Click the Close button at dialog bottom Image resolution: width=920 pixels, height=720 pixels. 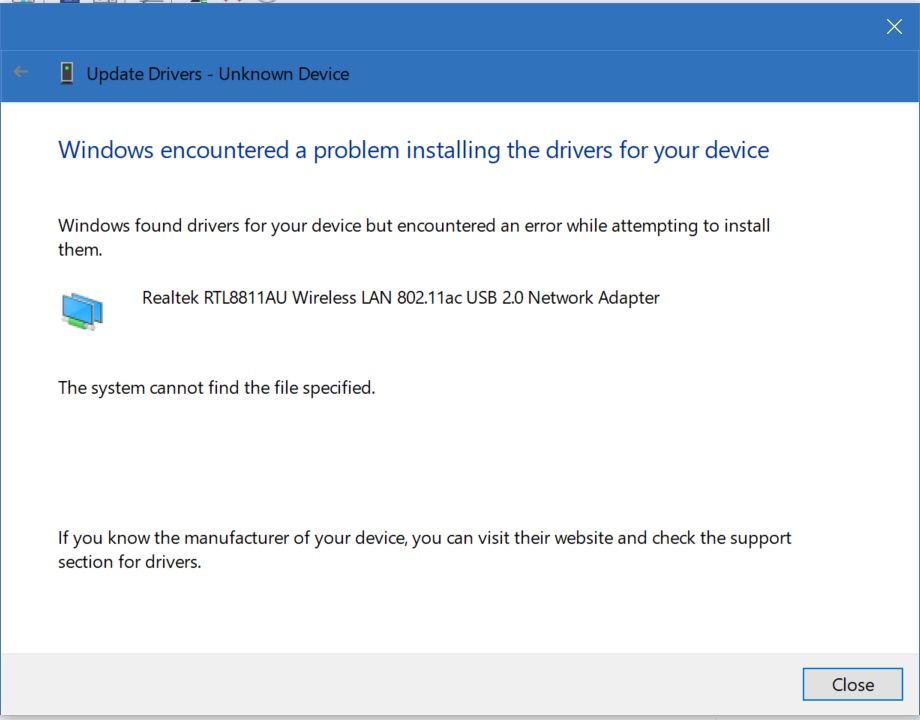point(852,684)
